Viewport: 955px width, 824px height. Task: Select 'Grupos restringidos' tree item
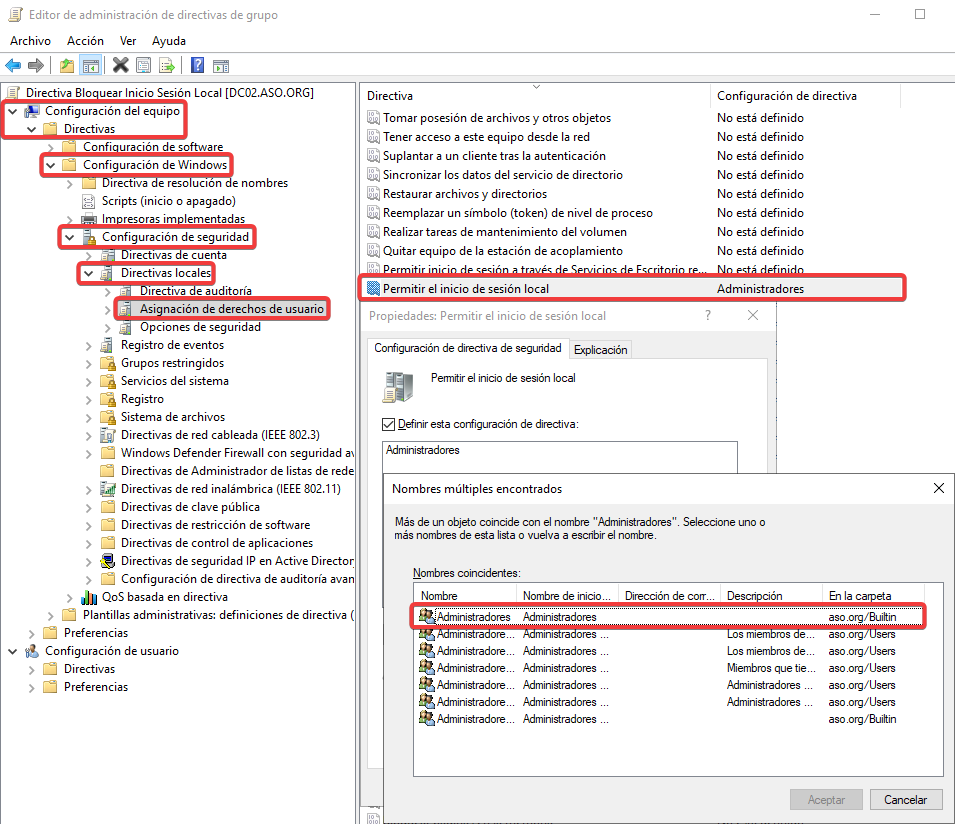[172, 363]
